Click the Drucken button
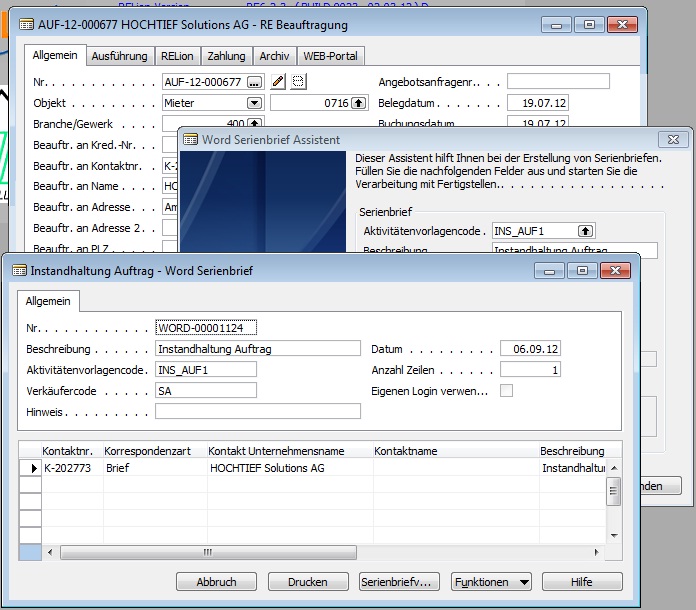This screenshot has width=696, height=610. click(308, 582)
